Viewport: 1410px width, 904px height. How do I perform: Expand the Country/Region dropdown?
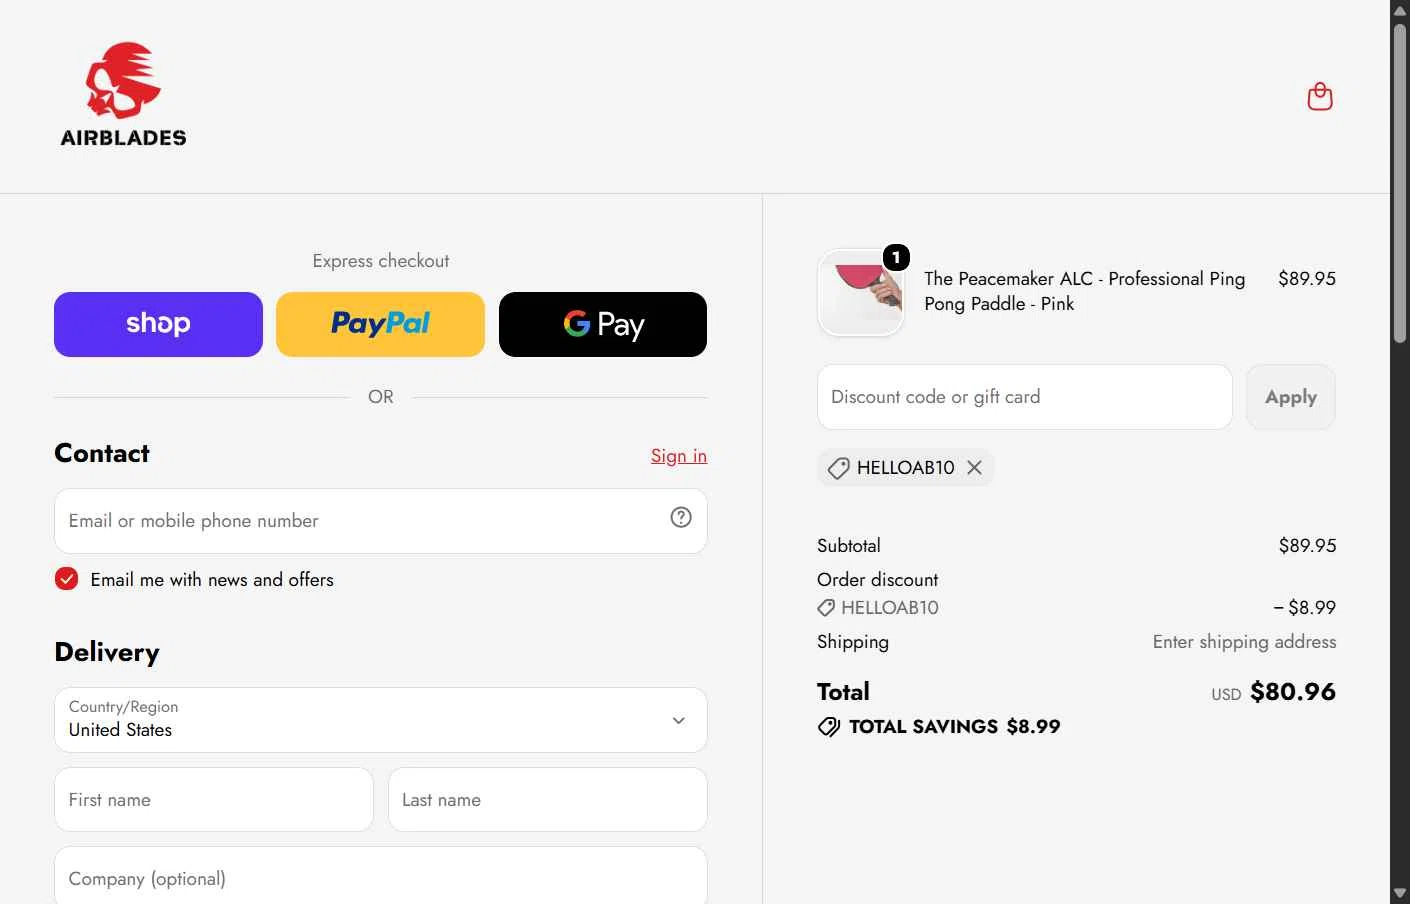coord(381,720)
